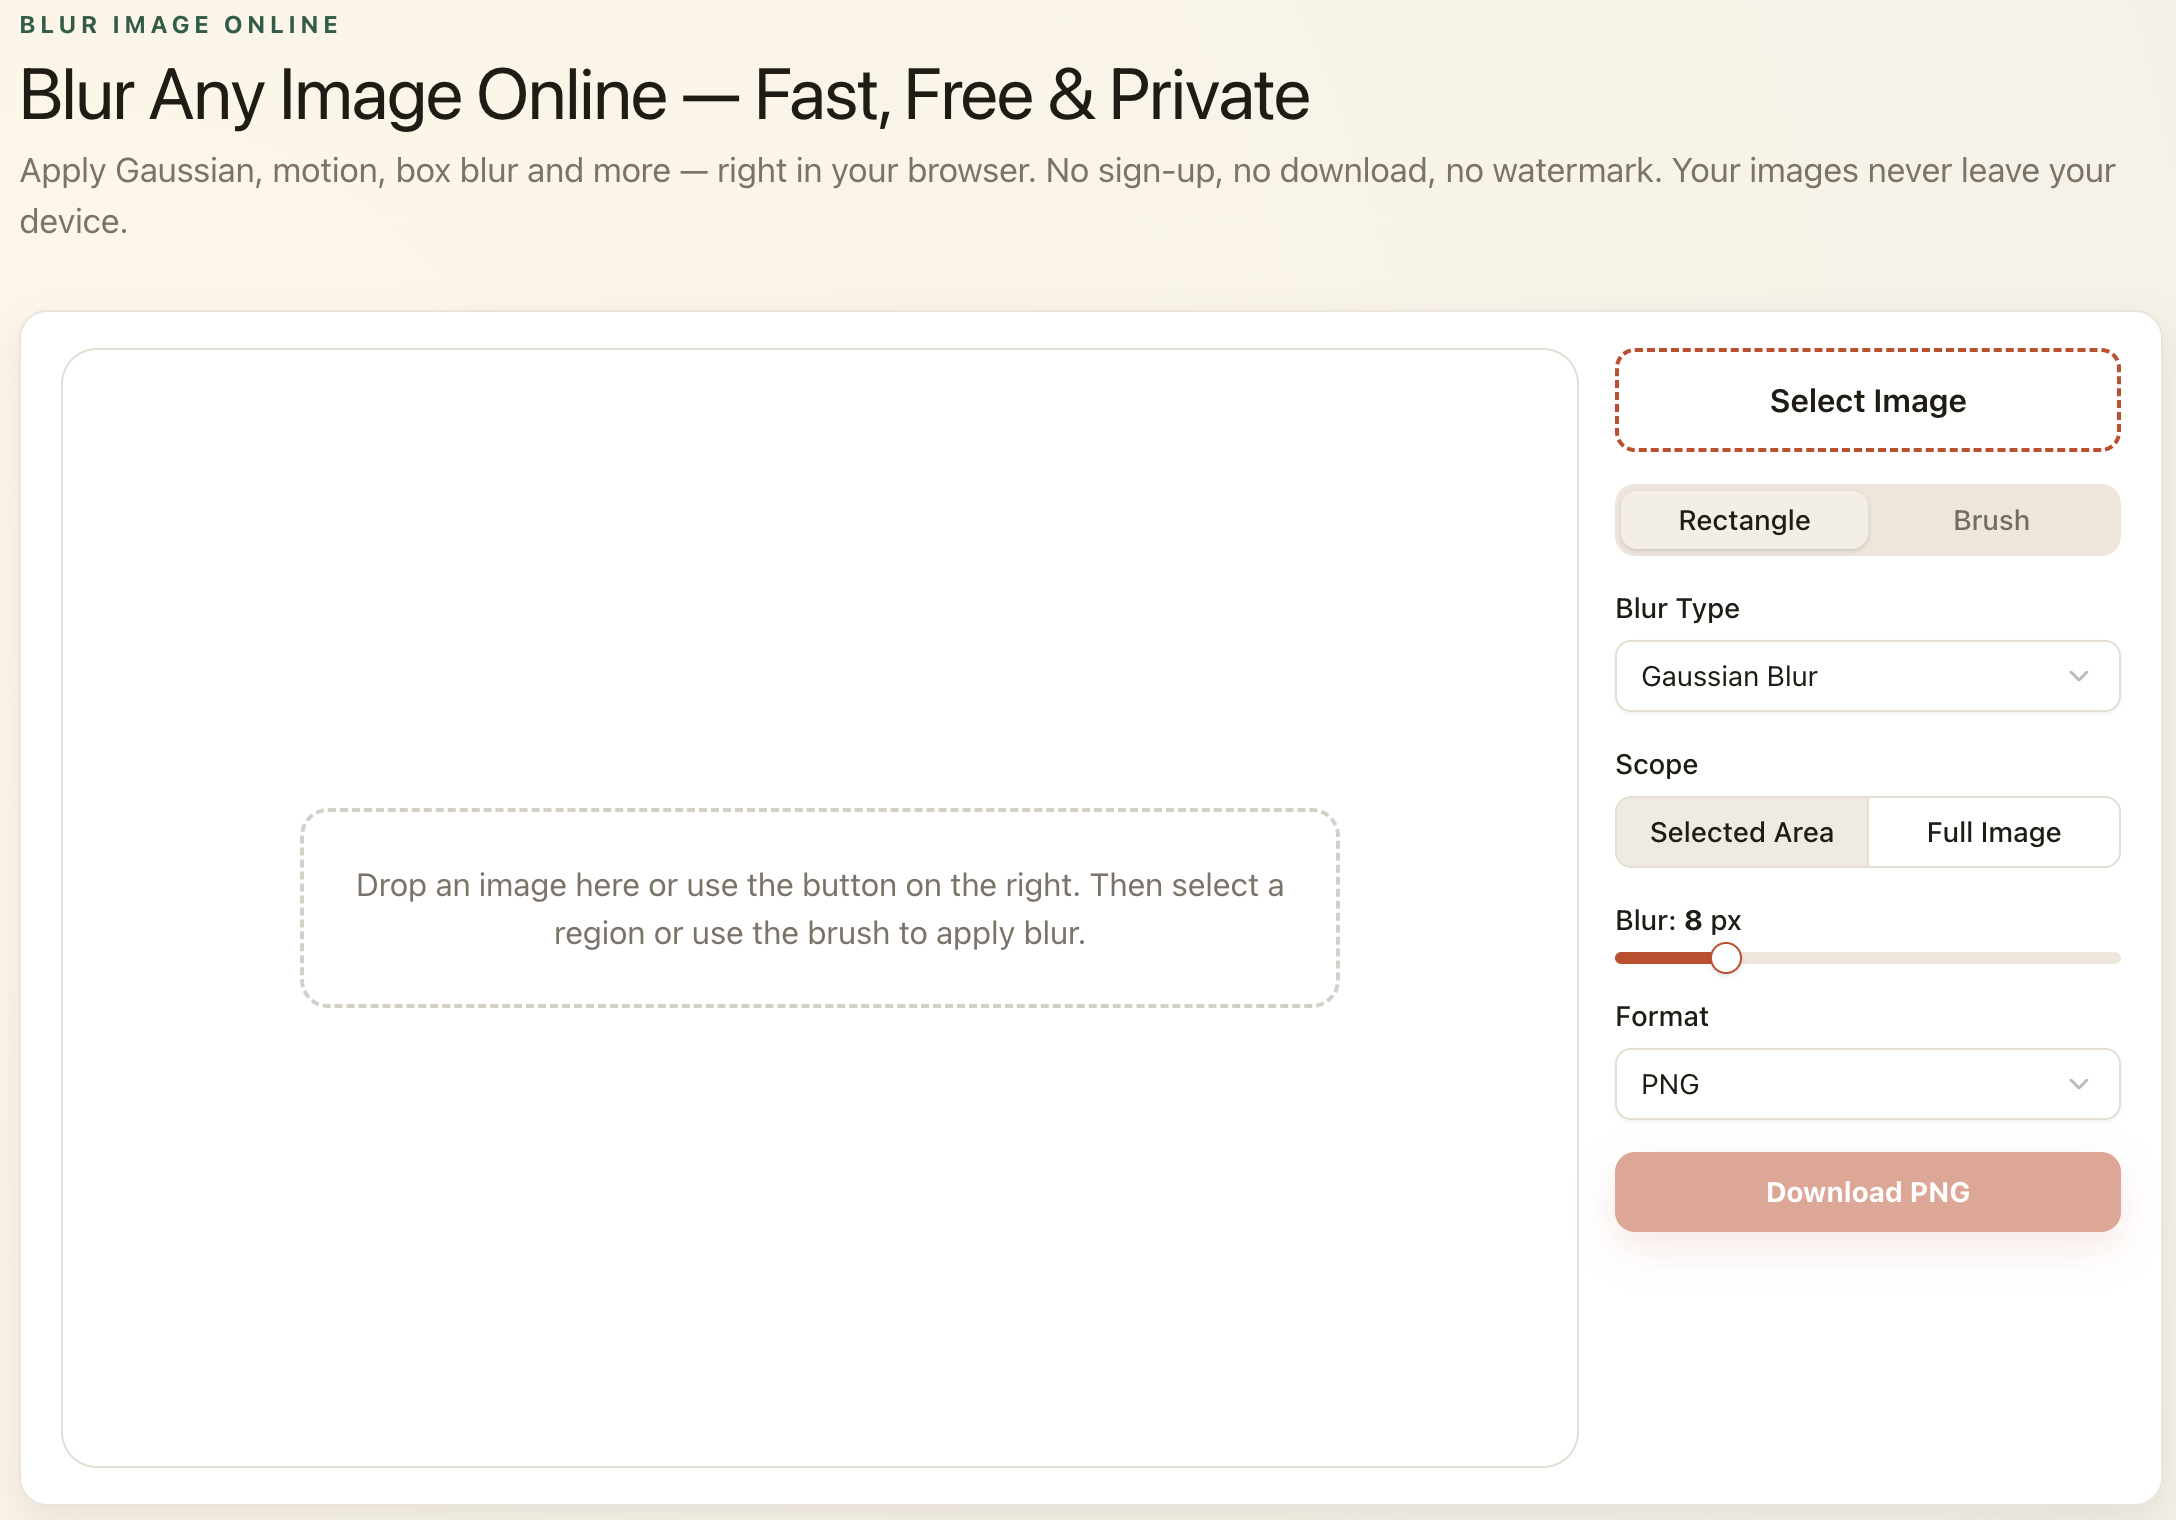The image size is (2176, 1520).
Task: Click the PNG dropdown chevron icon
Action: (2078, 1084)
